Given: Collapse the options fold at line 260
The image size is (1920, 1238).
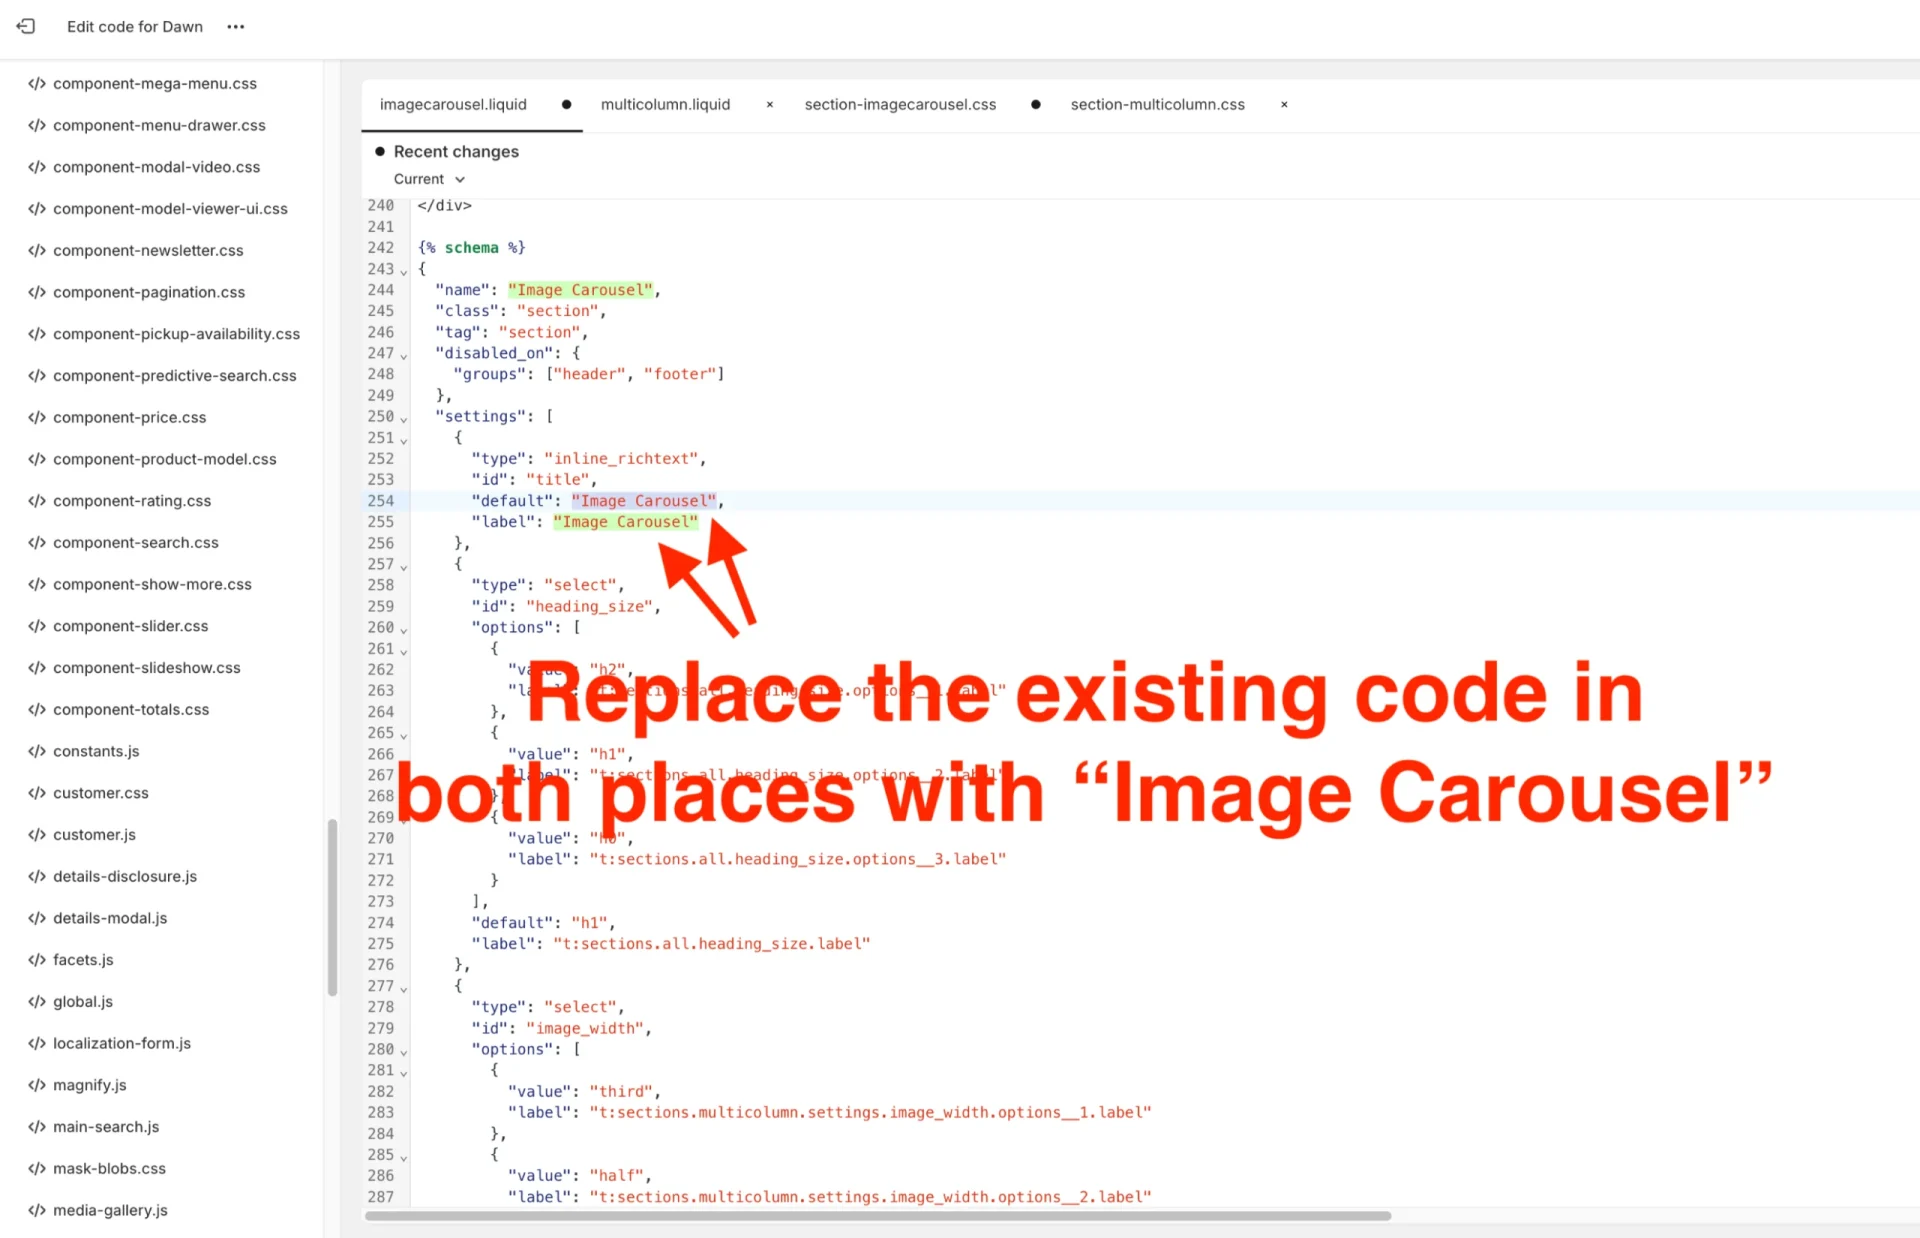Looking at the screenshot, I should (403, 628).
